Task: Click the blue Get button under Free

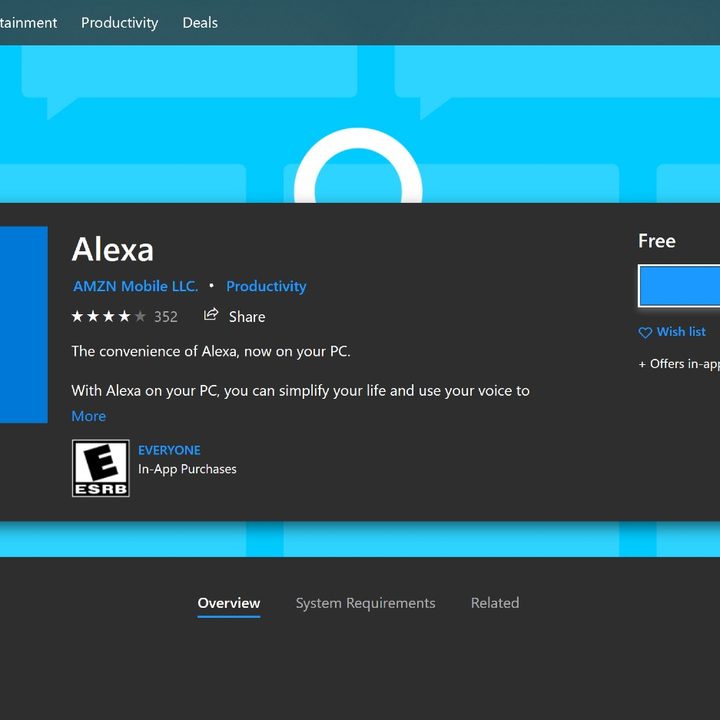Action: point(679,286)
